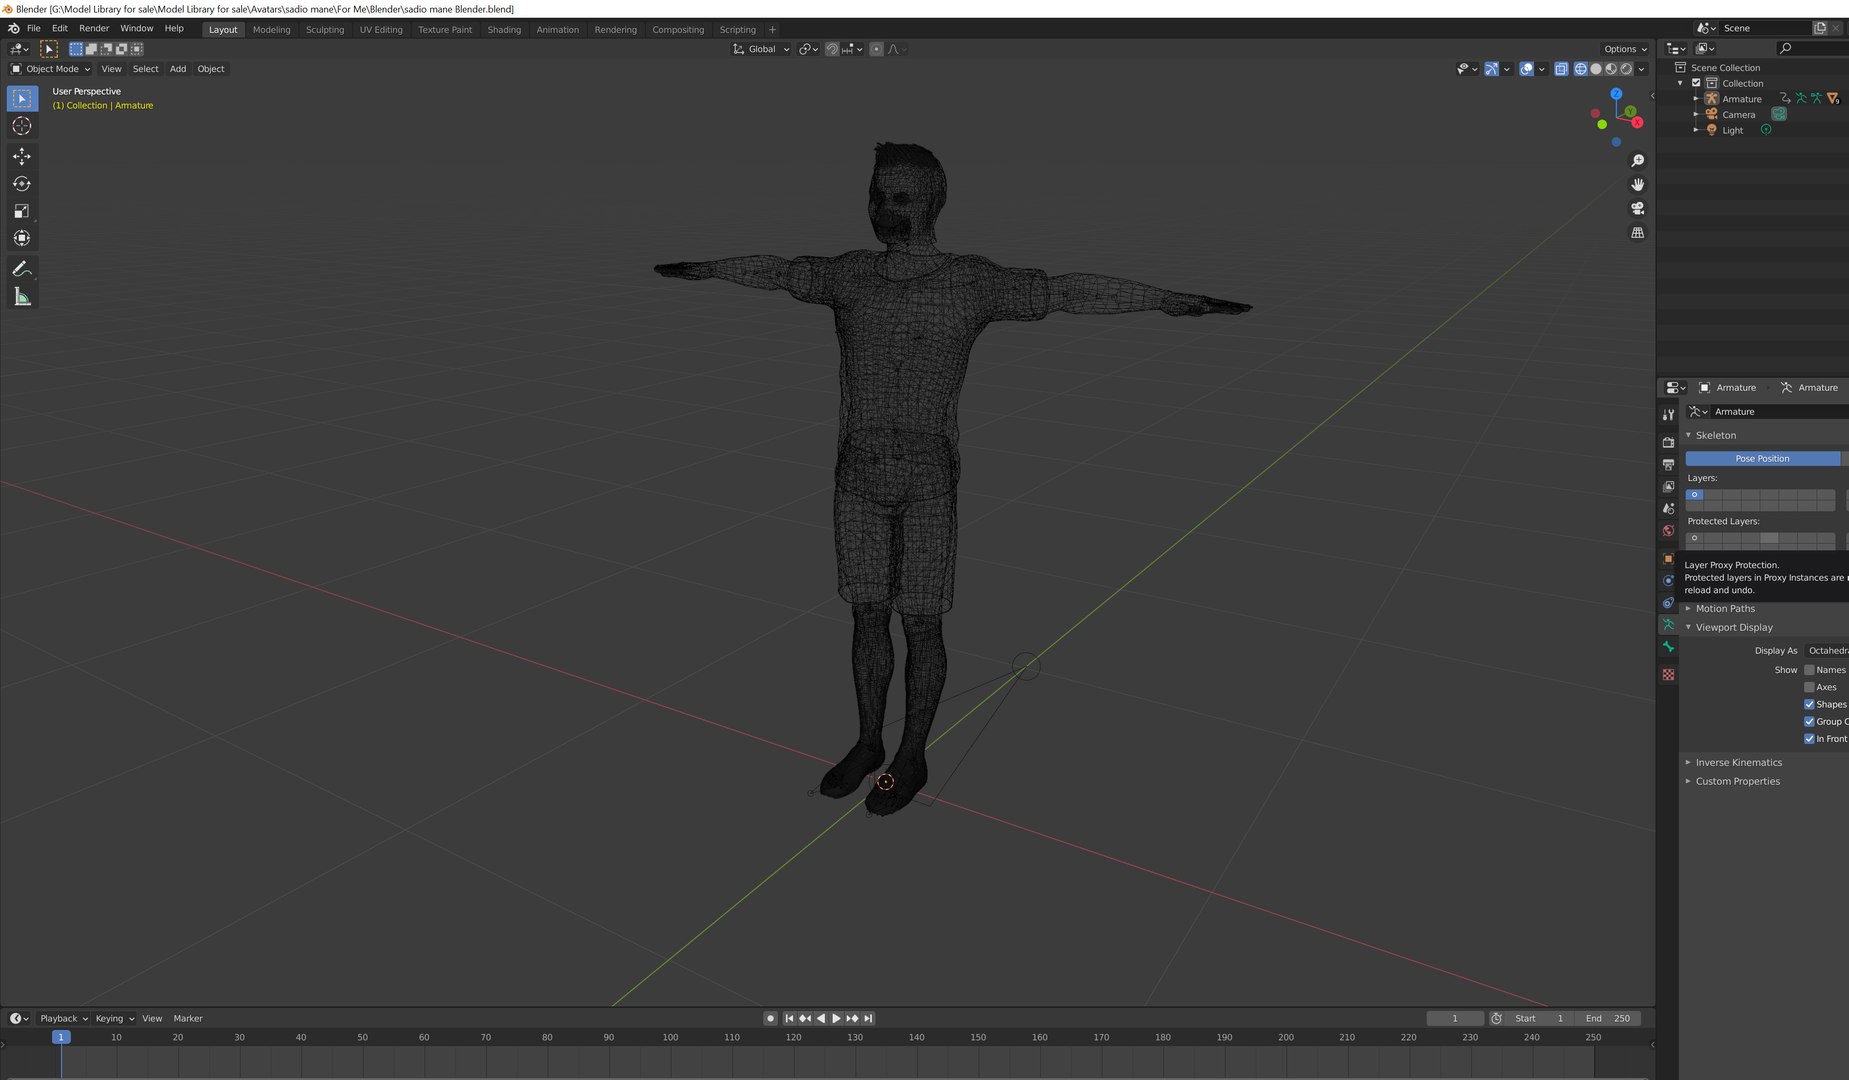Switch to solid viewport shading
The width and height of the screenshot is (1849, 1080).
coord(1596,69)
